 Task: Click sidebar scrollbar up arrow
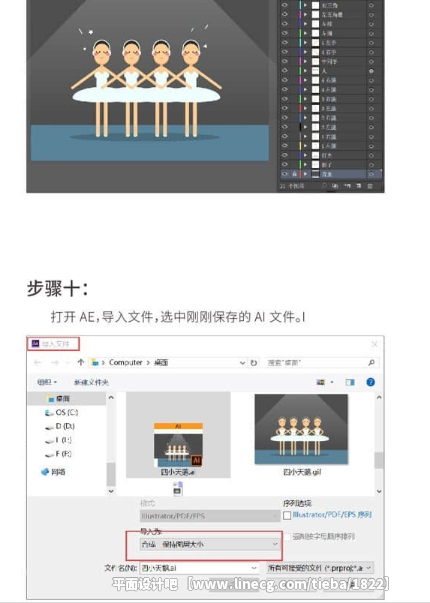(111, 398)
